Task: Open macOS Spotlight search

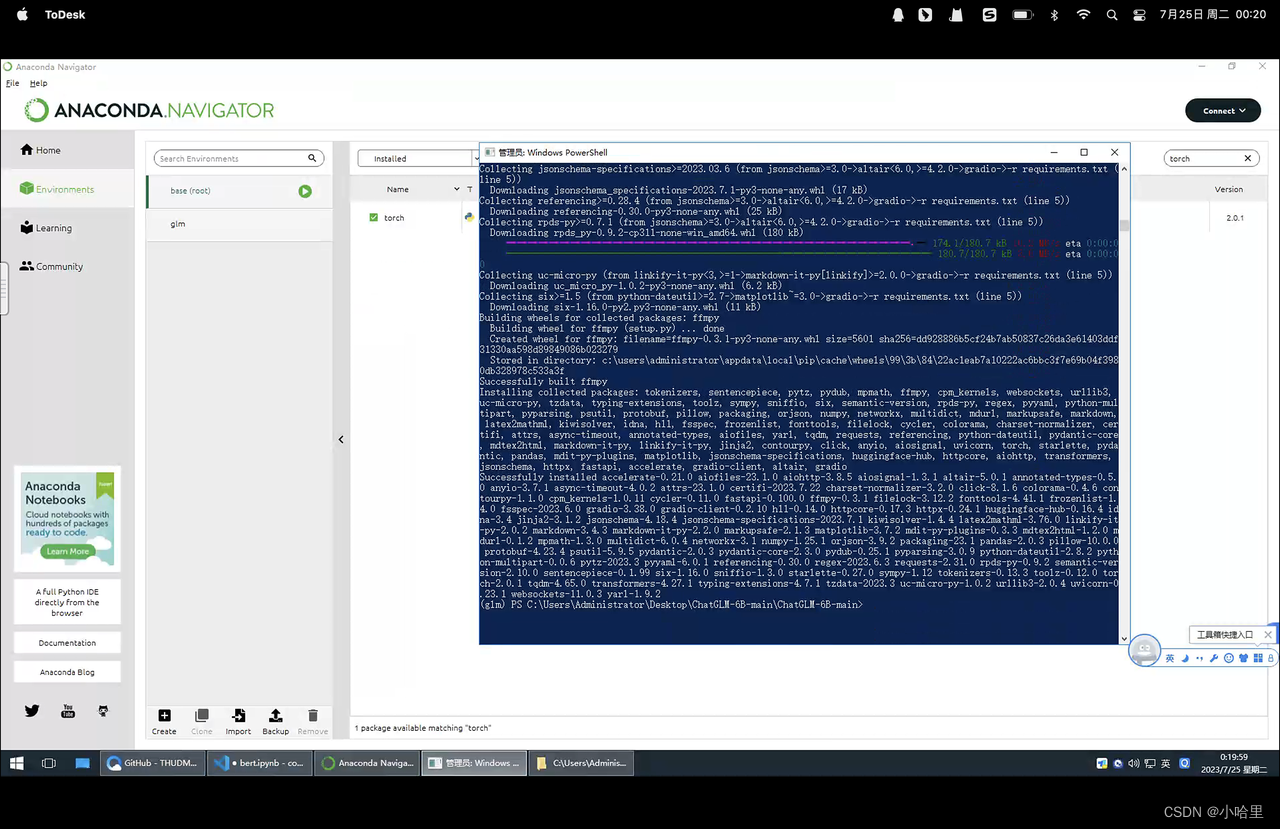Action: click(1112, 15)
